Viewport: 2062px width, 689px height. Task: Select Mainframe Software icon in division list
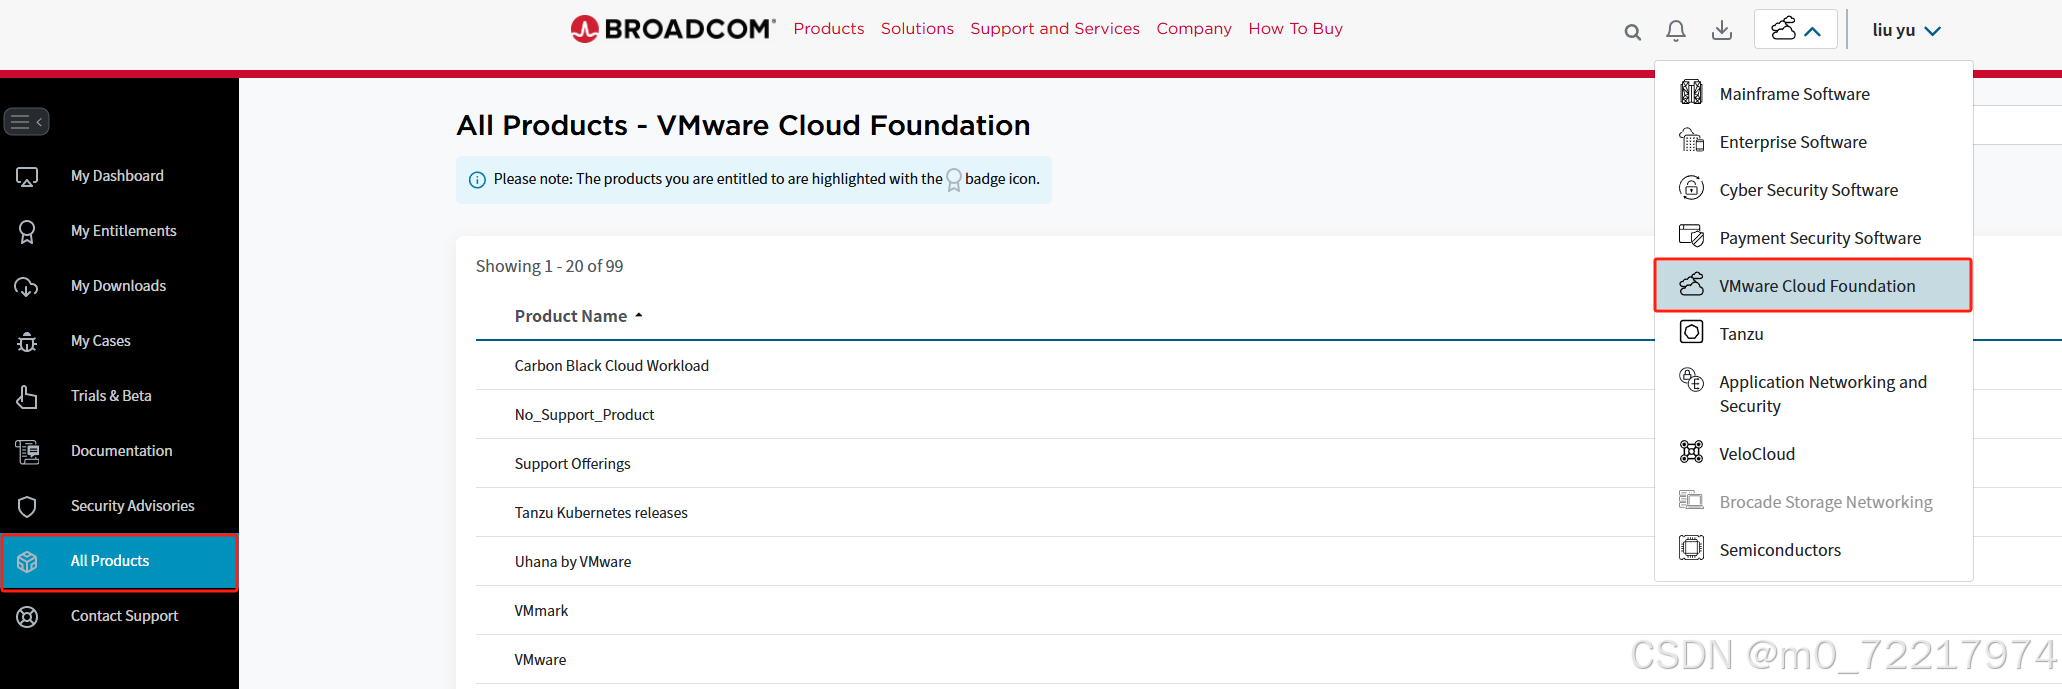pos(1691,92)
